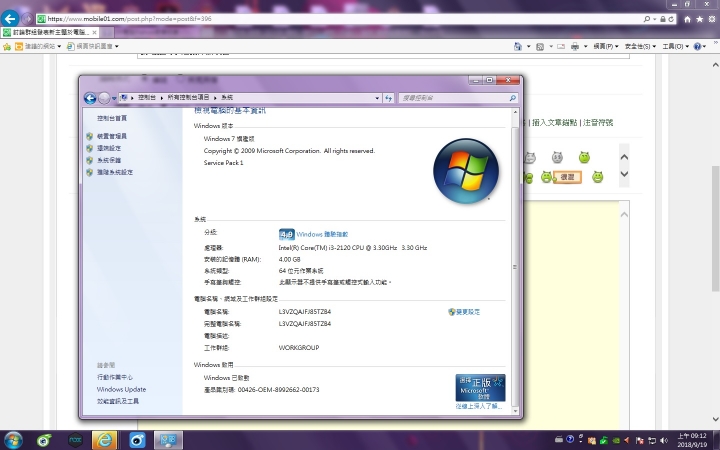Close the mobile01 browser tab

coord(94,32)
